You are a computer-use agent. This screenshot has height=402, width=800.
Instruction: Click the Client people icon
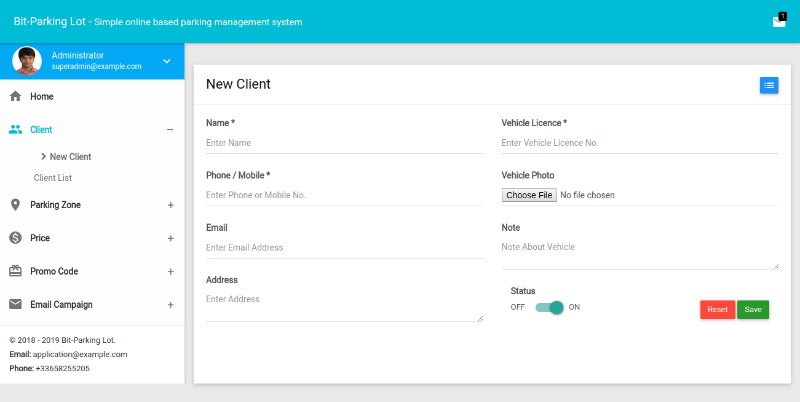click(15, 130)
